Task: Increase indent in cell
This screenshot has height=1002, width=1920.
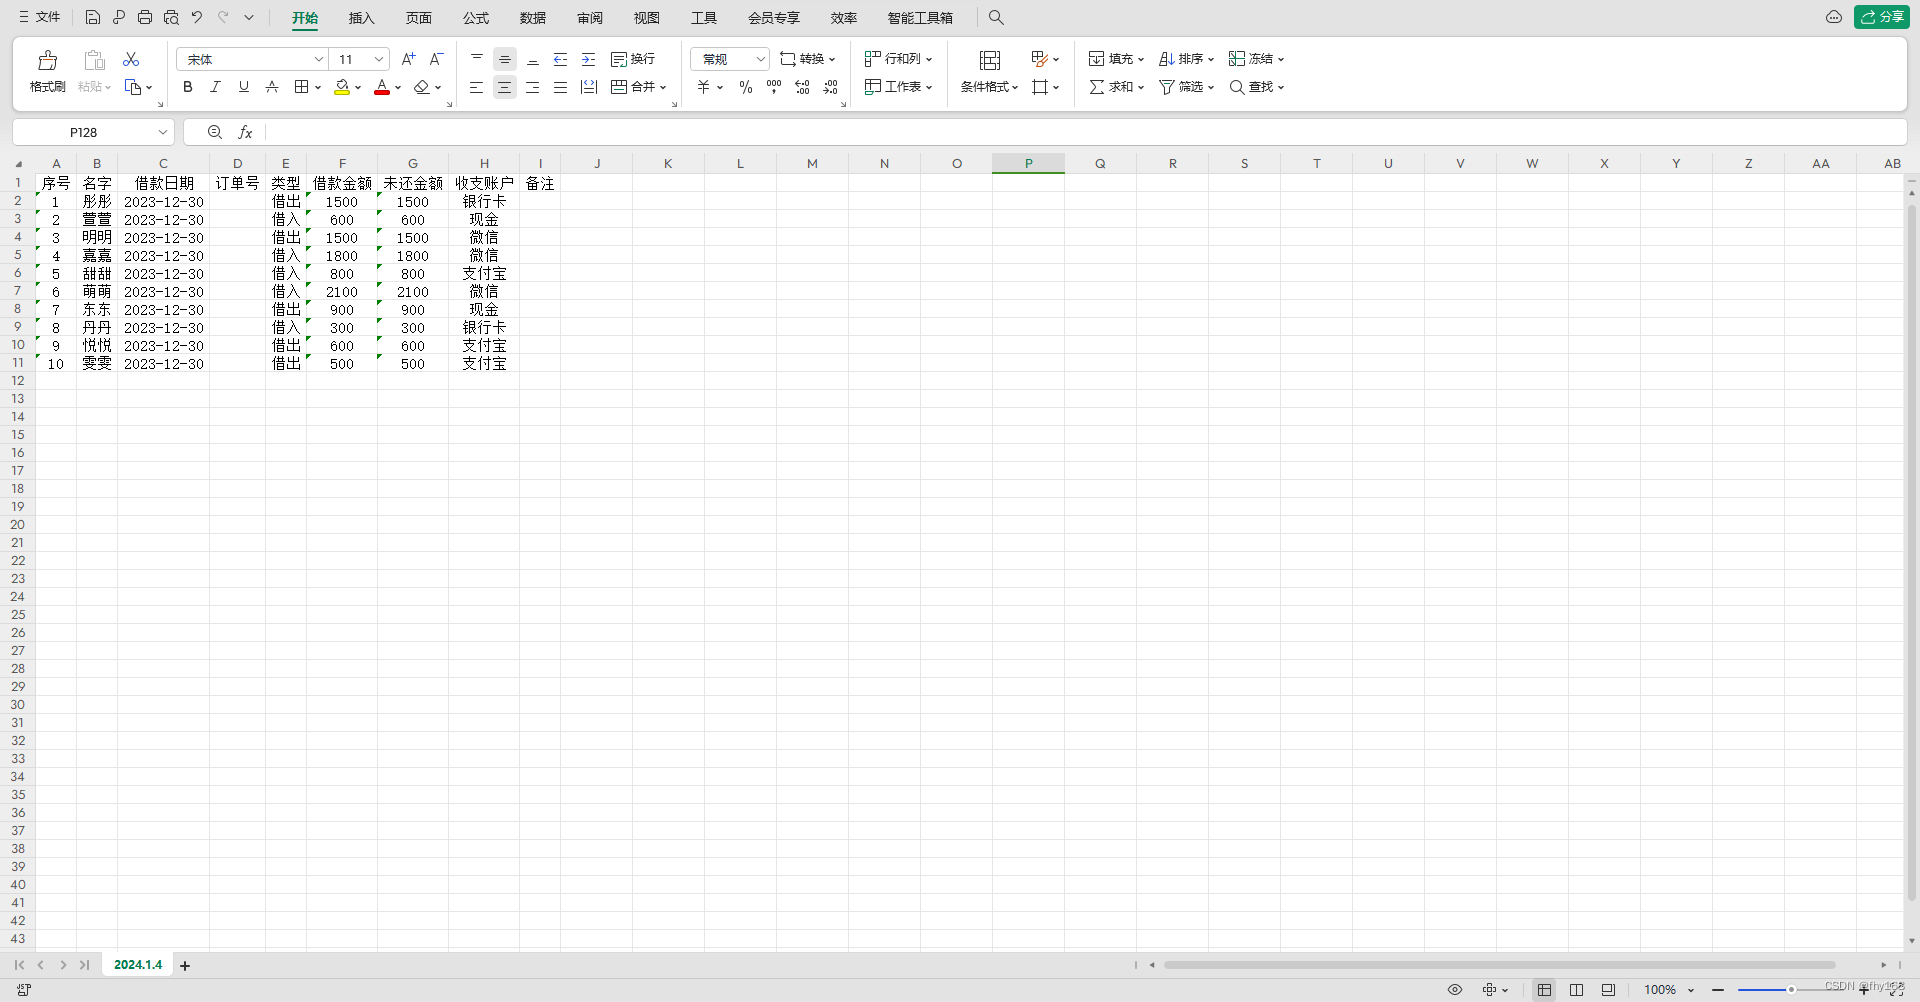Action: [589, 59]
